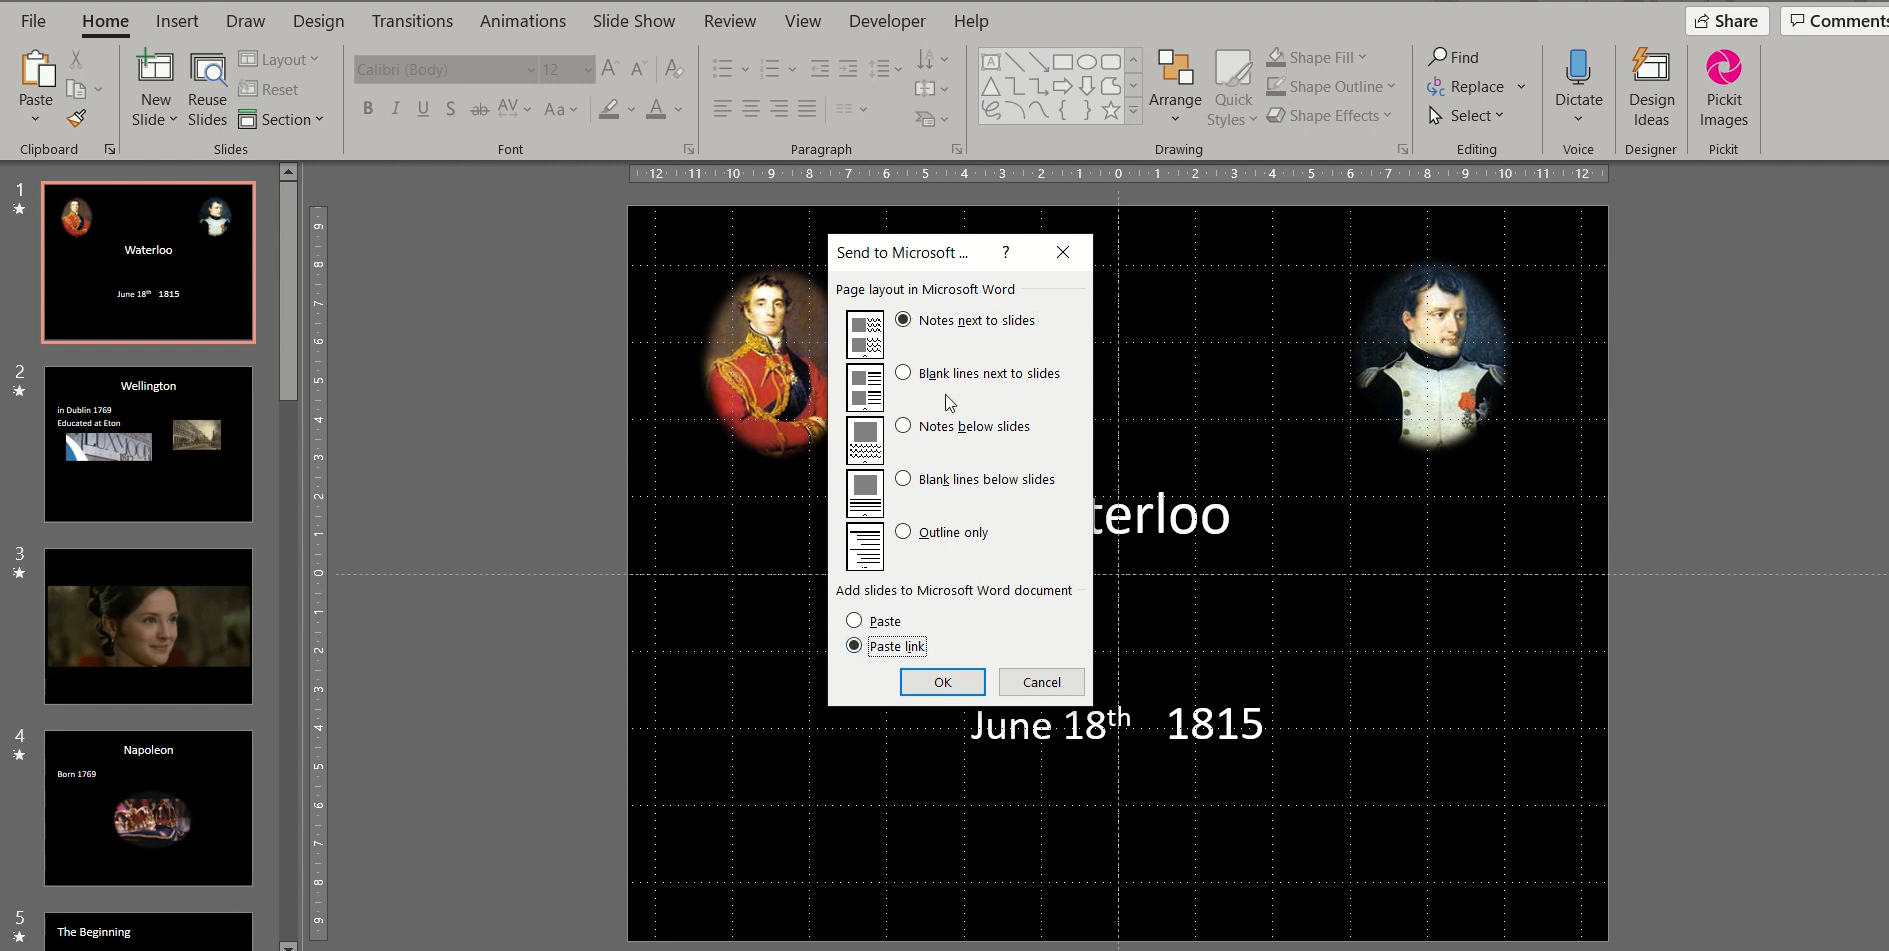The image size is (1889, 951).
Task: Open the Arrange options
Action: [1175, 89]
